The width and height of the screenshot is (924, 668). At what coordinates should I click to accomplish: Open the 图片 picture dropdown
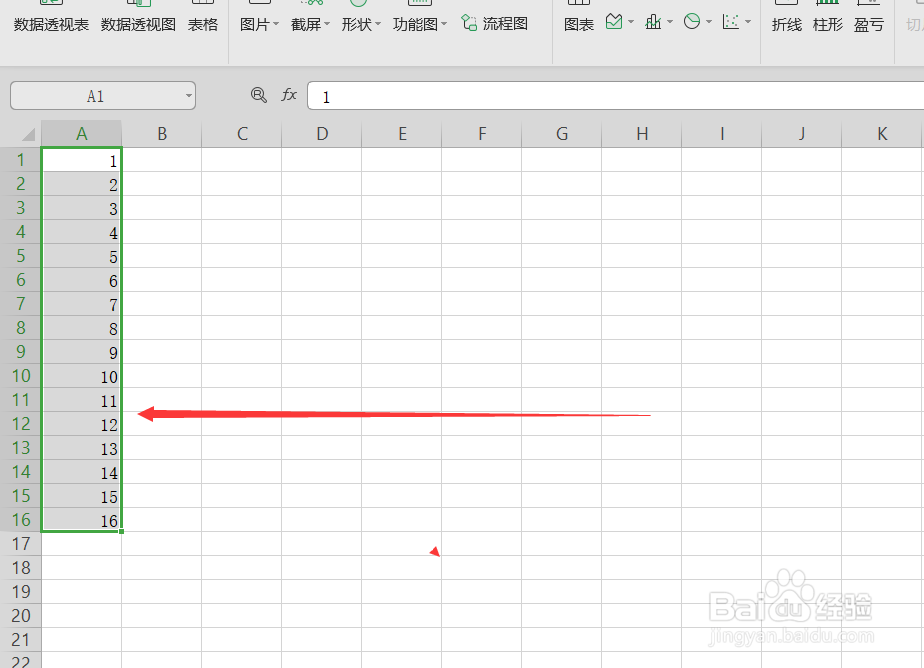tap(259, 24)
